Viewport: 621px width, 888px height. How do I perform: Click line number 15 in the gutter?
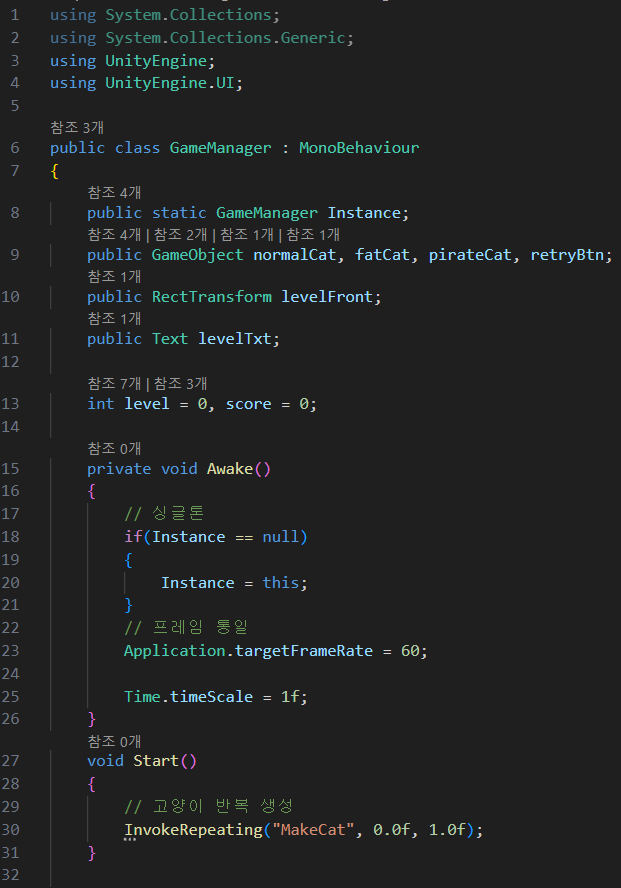[10, 469]
